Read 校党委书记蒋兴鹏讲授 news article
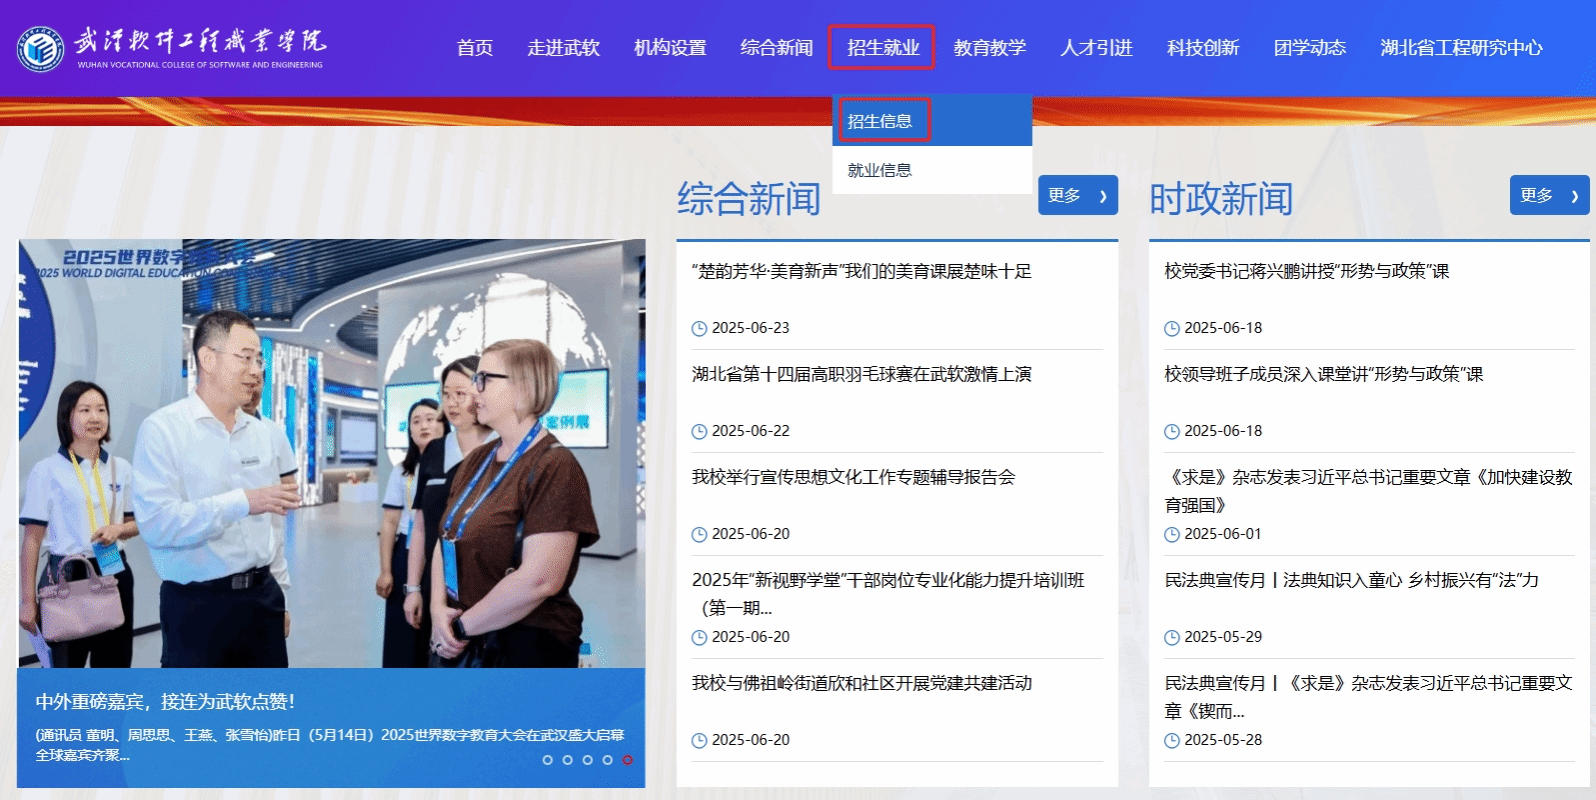The width and height of the screenshot is (1596, 800). pyautogui.click(x=1306, y=271)
